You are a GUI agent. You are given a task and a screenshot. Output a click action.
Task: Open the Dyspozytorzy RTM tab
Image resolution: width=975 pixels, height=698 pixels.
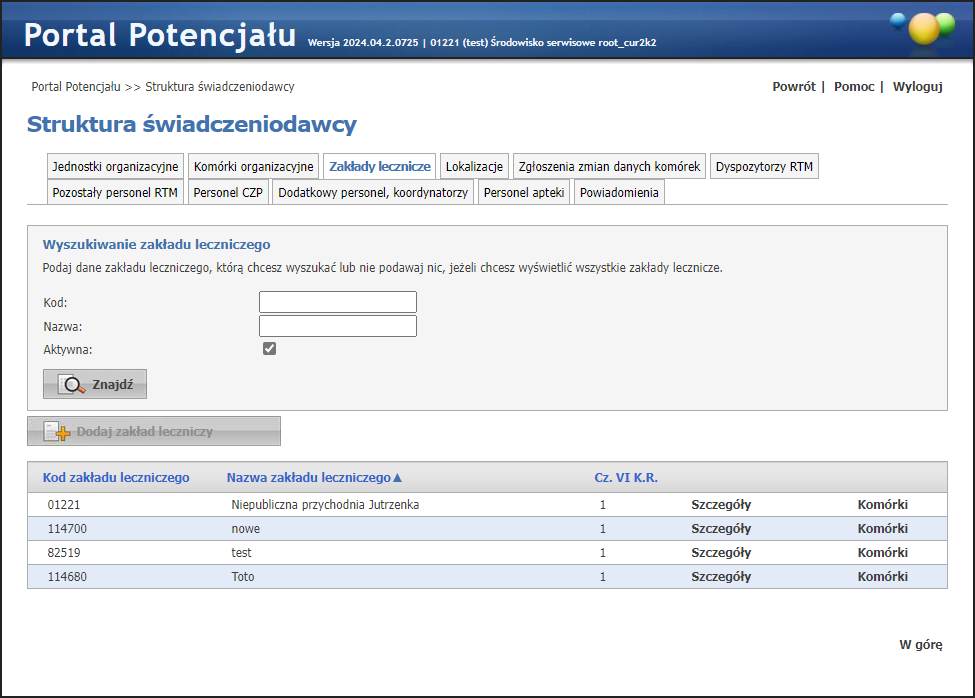(x=764, y=166)
